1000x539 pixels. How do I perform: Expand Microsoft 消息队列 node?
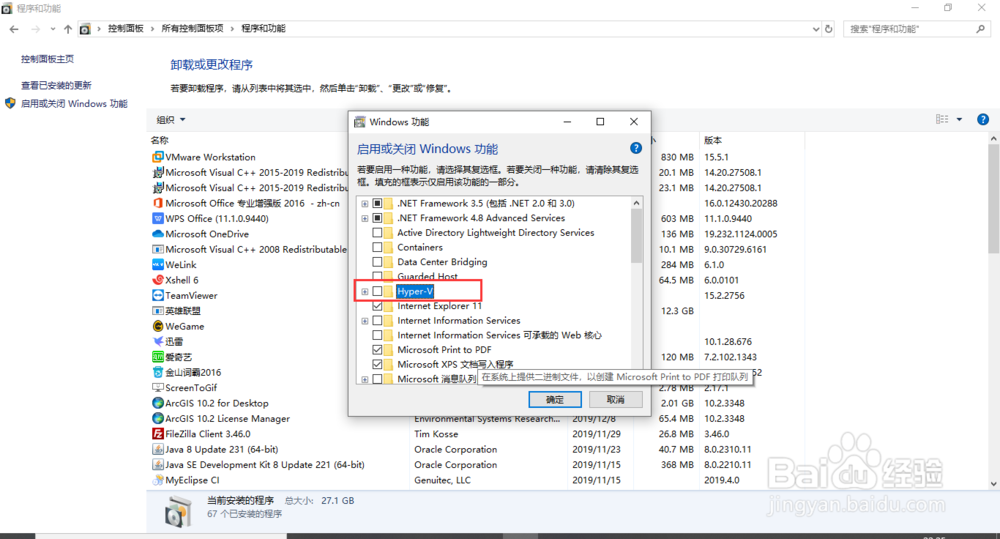click(x=365, y=379)
